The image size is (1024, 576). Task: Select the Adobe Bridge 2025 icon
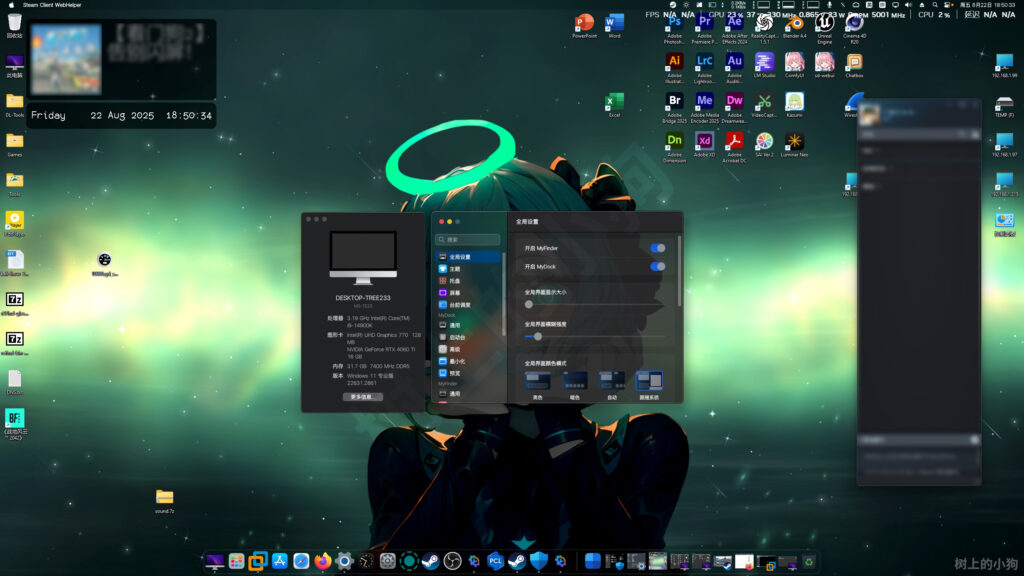[x=674, y=108]
